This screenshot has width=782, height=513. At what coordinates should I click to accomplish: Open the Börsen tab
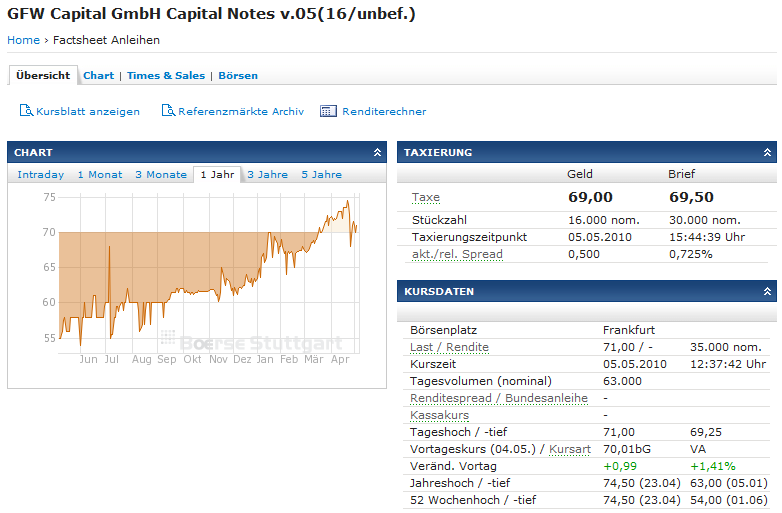click(238, 76)
